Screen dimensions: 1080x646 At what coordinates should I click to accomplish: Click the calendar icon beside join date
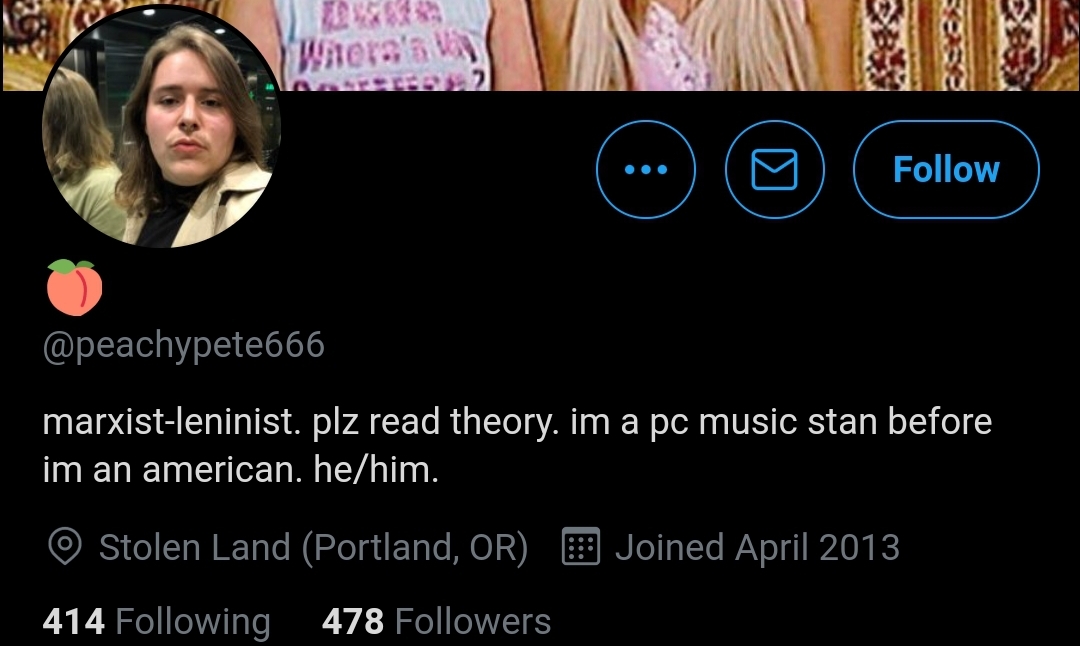581,546
